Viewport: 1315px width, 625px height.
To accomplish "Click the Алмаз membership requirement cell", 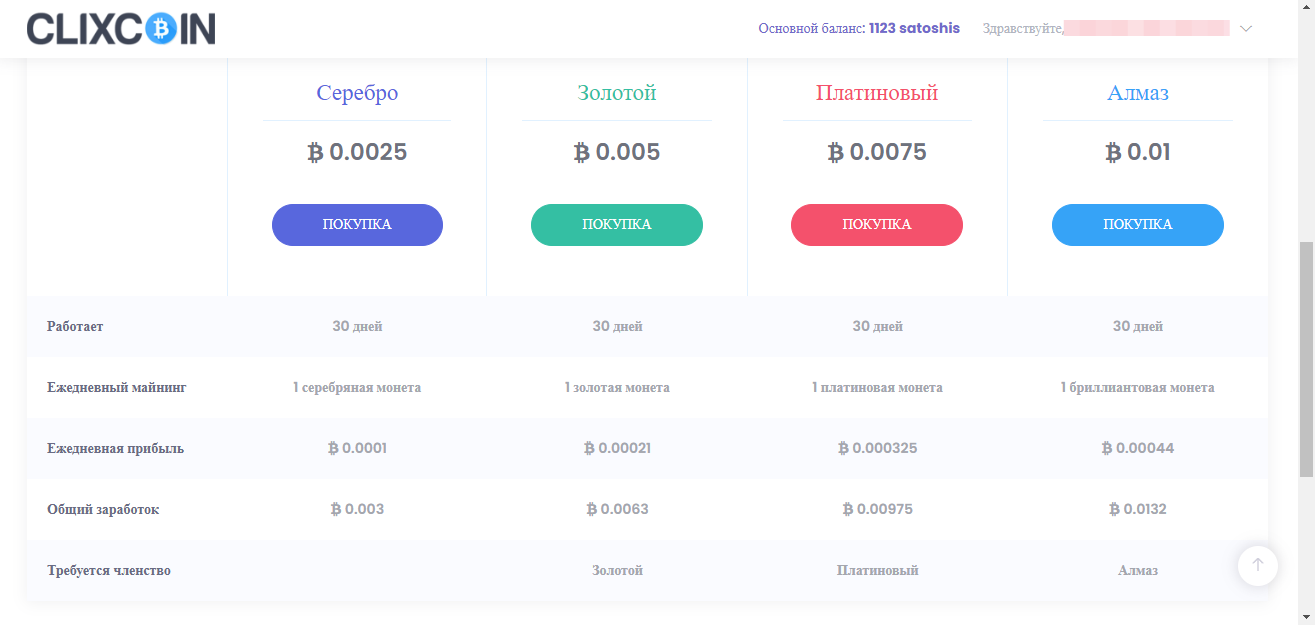I will [1138, 571].
